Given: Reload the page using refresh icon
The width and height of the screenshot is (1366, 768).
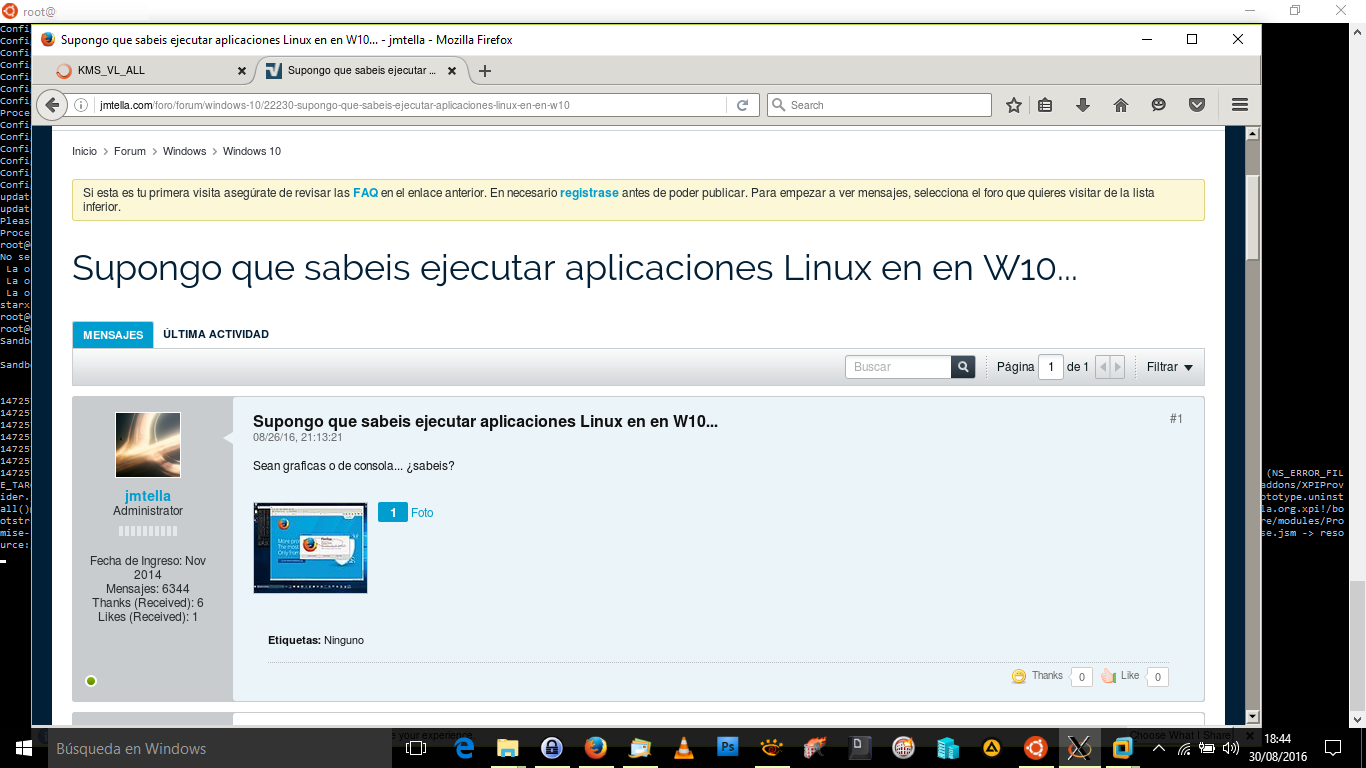Looking at the screenshot, I should point(742,105).
